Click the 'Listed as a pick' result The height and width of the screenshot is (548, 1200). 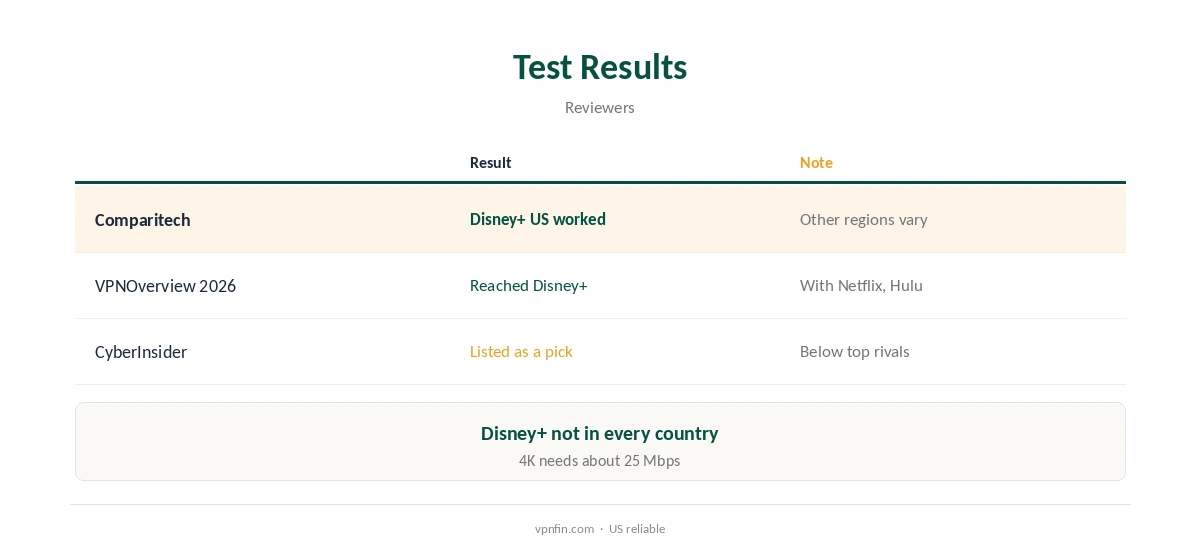[521, 351]
